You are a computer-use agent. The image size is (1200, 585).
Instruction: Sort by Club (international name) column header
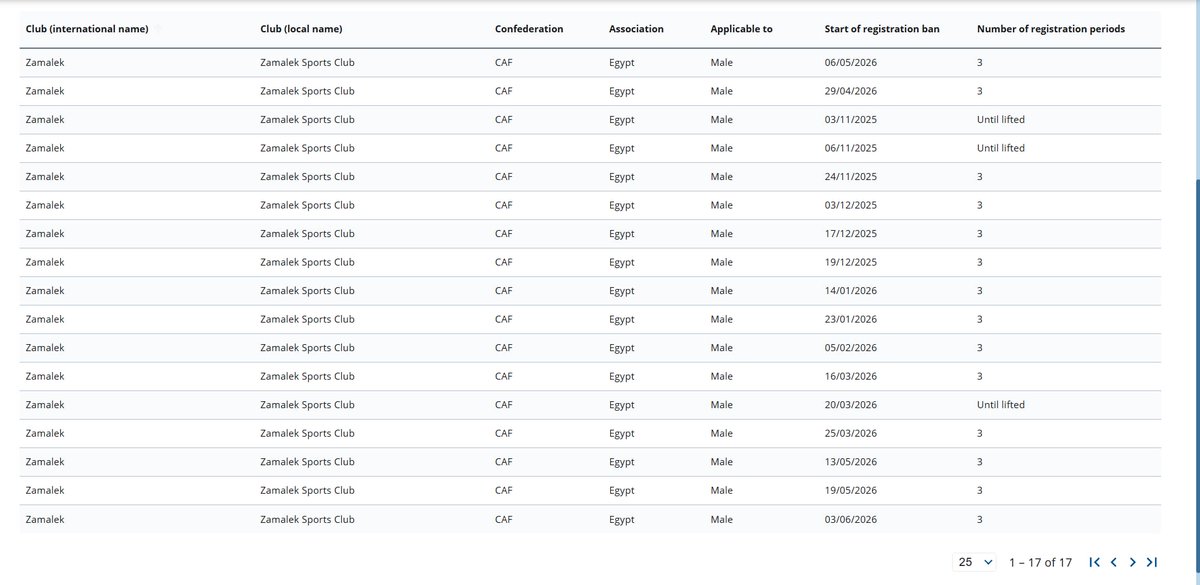[x=87, y=29]
